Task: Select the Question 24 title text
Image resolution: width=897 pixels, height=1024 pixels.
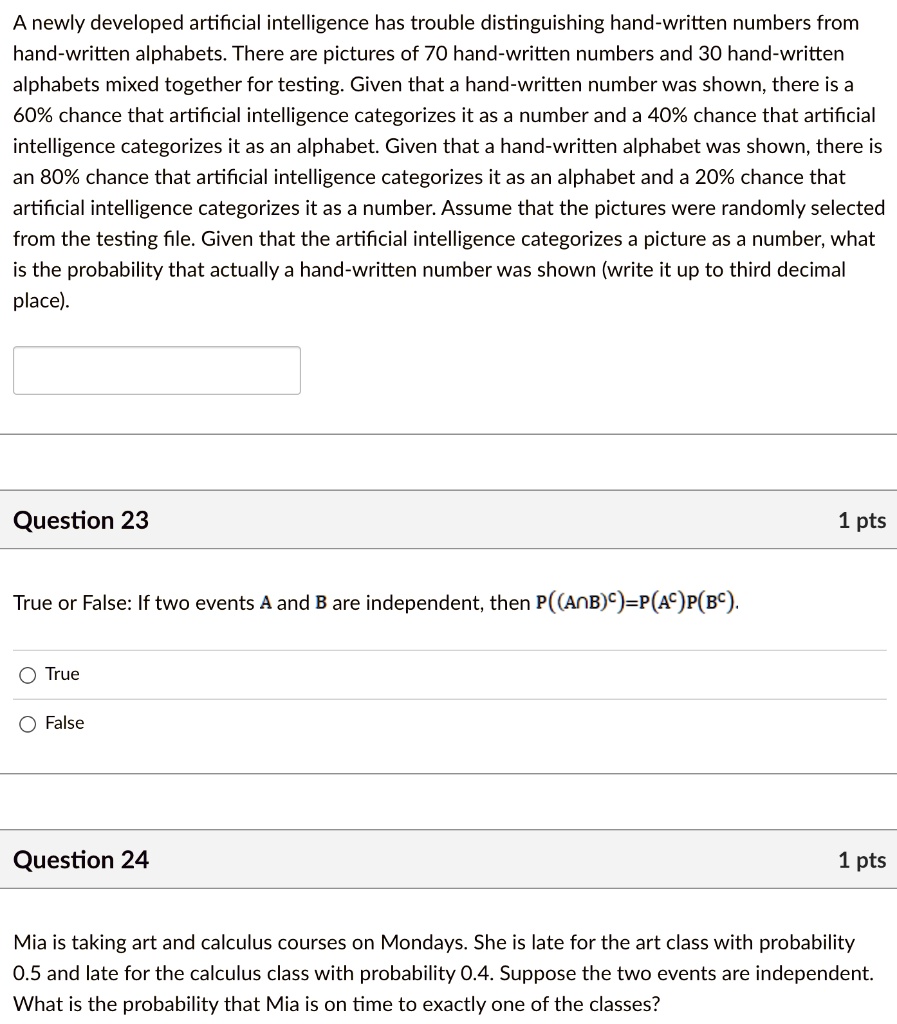Action: [x=81, y=859]
